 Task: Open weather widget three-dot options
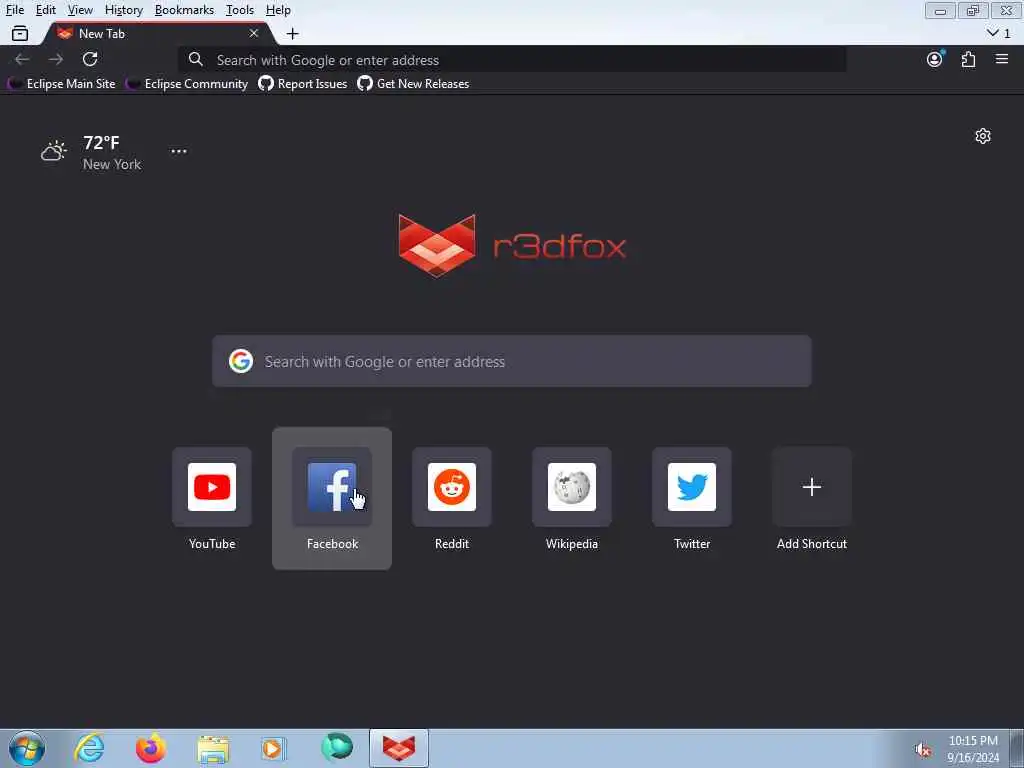coord(179,152)
